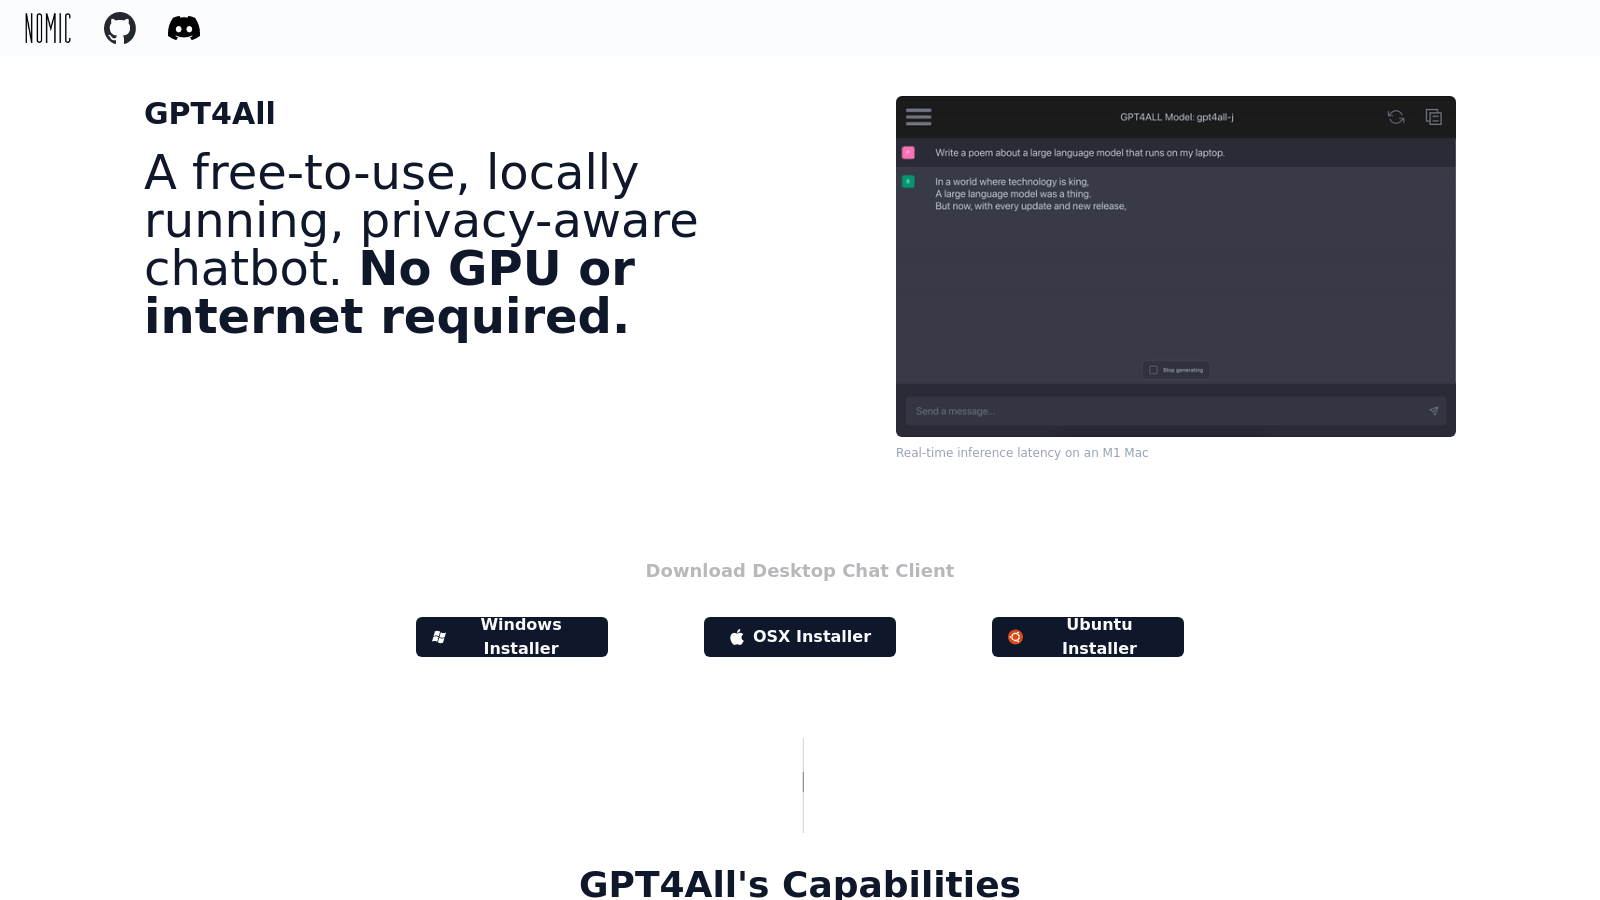This screenshot has height=900, width=1600.
Task: Click the send arrow icon in demo
Action: coord(1433,411)
